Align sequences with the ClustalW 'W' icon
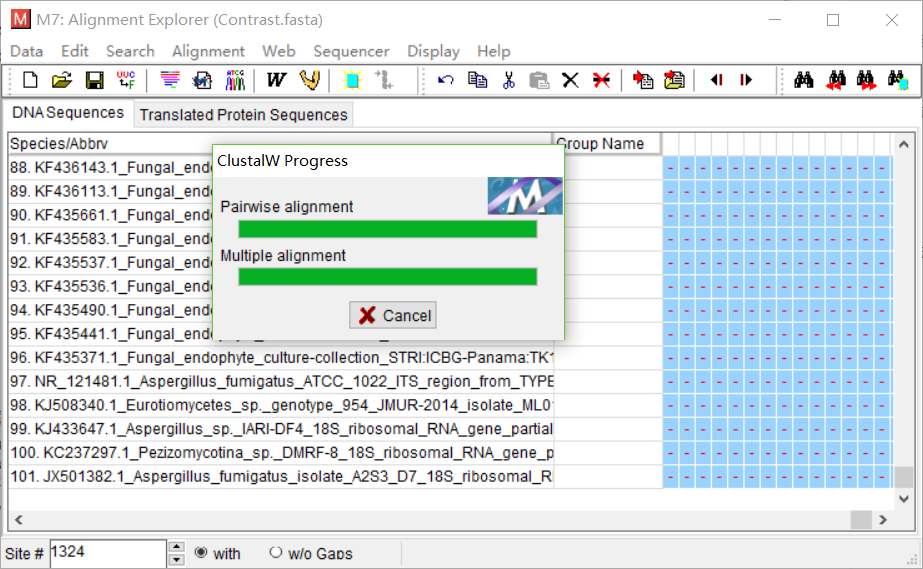Image resolution: width=923 pixels, height=569 pixels. point(275,79)
